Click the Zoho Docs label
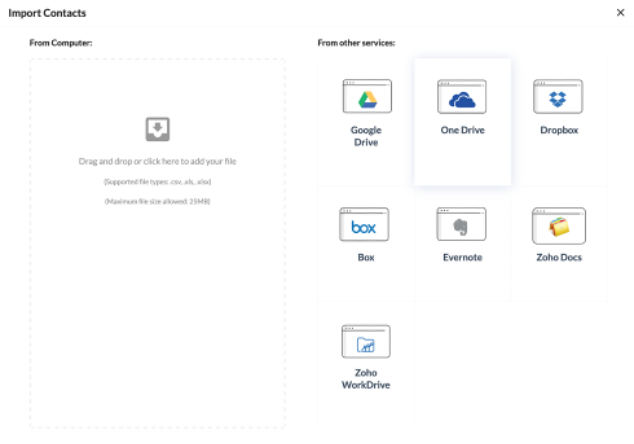Image resolution: width=634 pixels, height=444 pixels. (x=559, y=258)
